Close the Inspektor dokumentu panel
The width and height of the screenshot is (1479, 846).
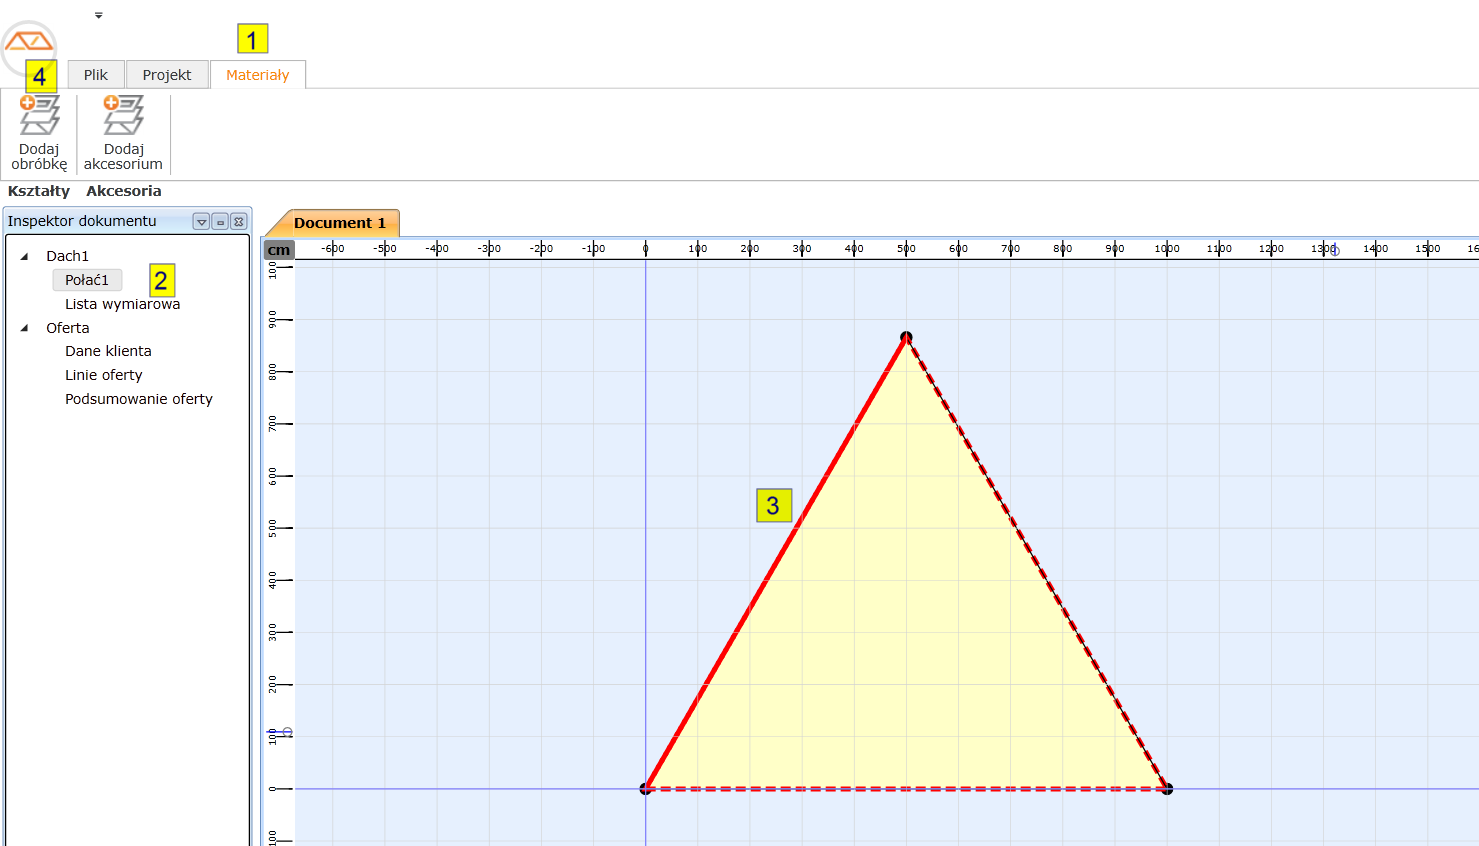pos(239,222)
